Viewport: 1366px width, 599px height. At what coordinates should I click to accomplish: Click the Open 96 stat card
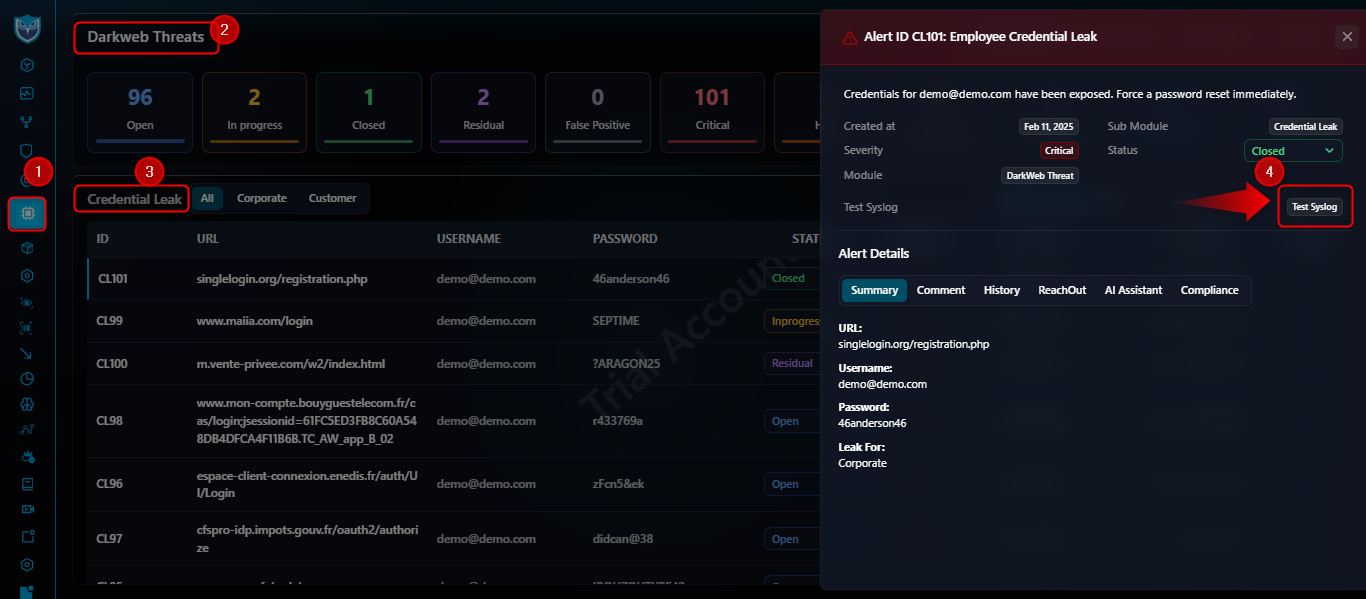point(140,112)
